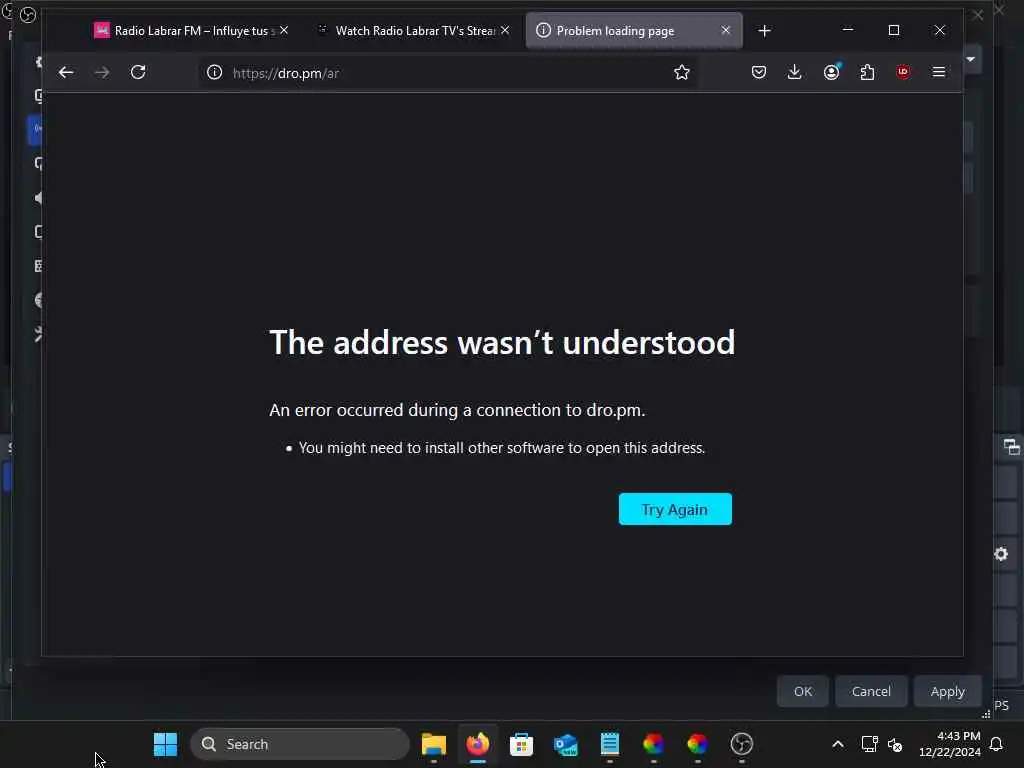Open OBS Studio from the taskbar
Viewport: 1024px width, 768px height.
(741, 744)
